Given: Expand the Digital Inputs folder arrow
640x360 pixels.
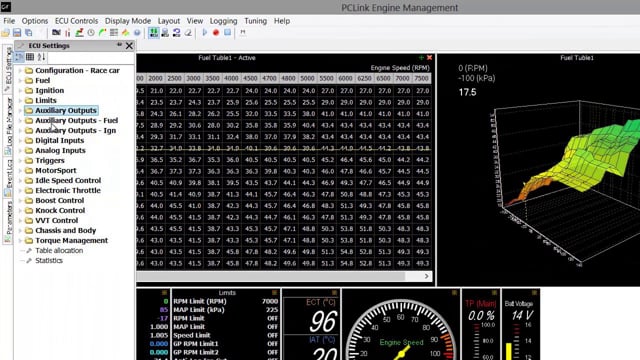Looking at the screenshot, I should click(x=20, y=140).
